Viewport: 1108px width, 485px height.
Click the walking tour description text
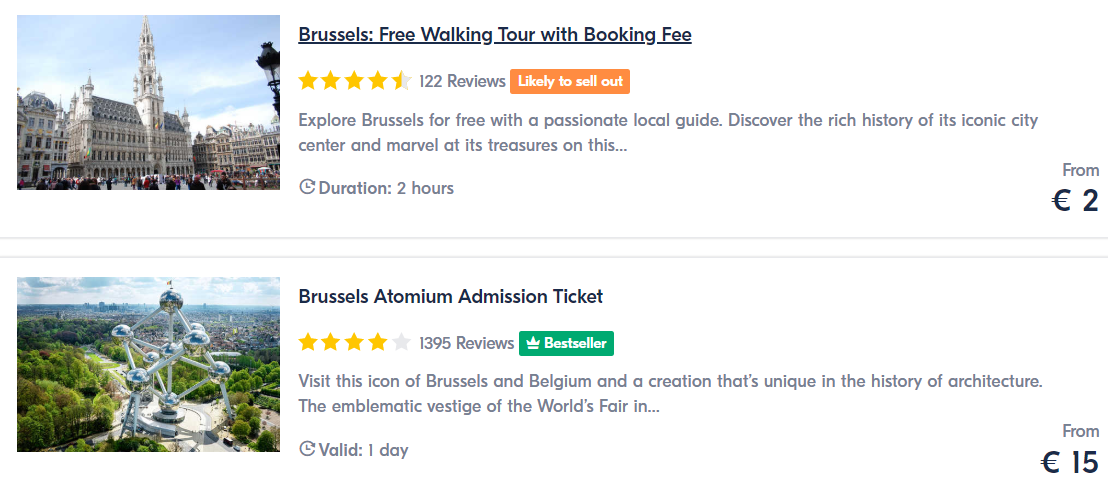tap(668, 133)
